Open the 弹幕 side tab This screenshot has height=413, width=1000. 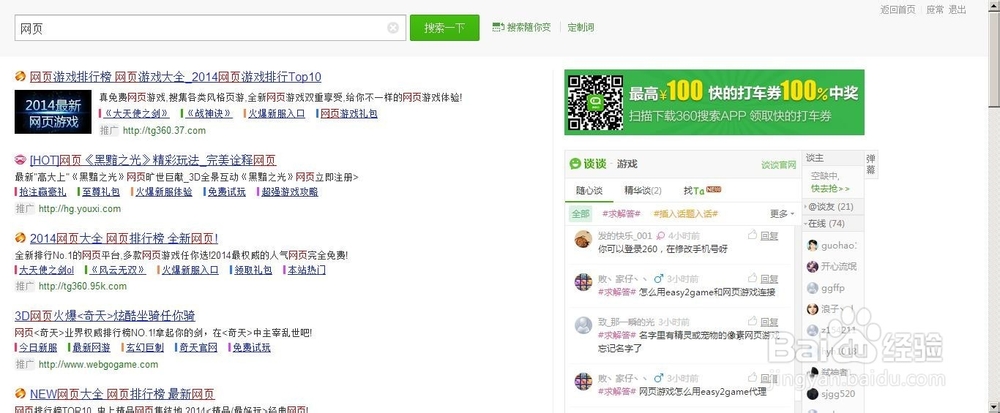(871, 164)
